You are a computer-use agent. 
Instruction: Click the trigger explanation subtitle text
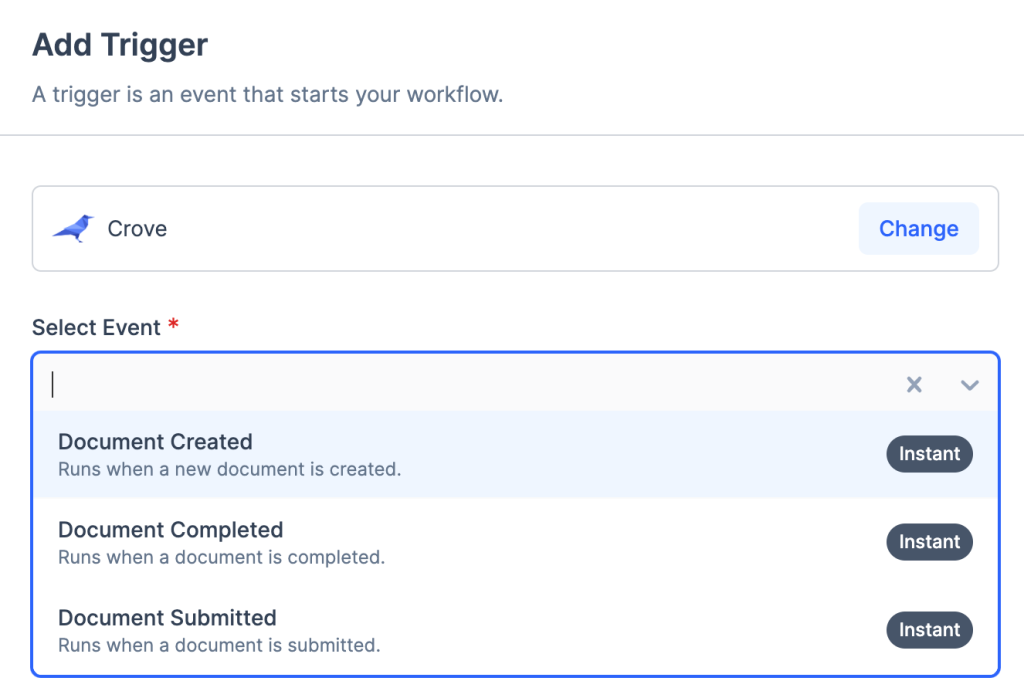(x=267, y=96)
